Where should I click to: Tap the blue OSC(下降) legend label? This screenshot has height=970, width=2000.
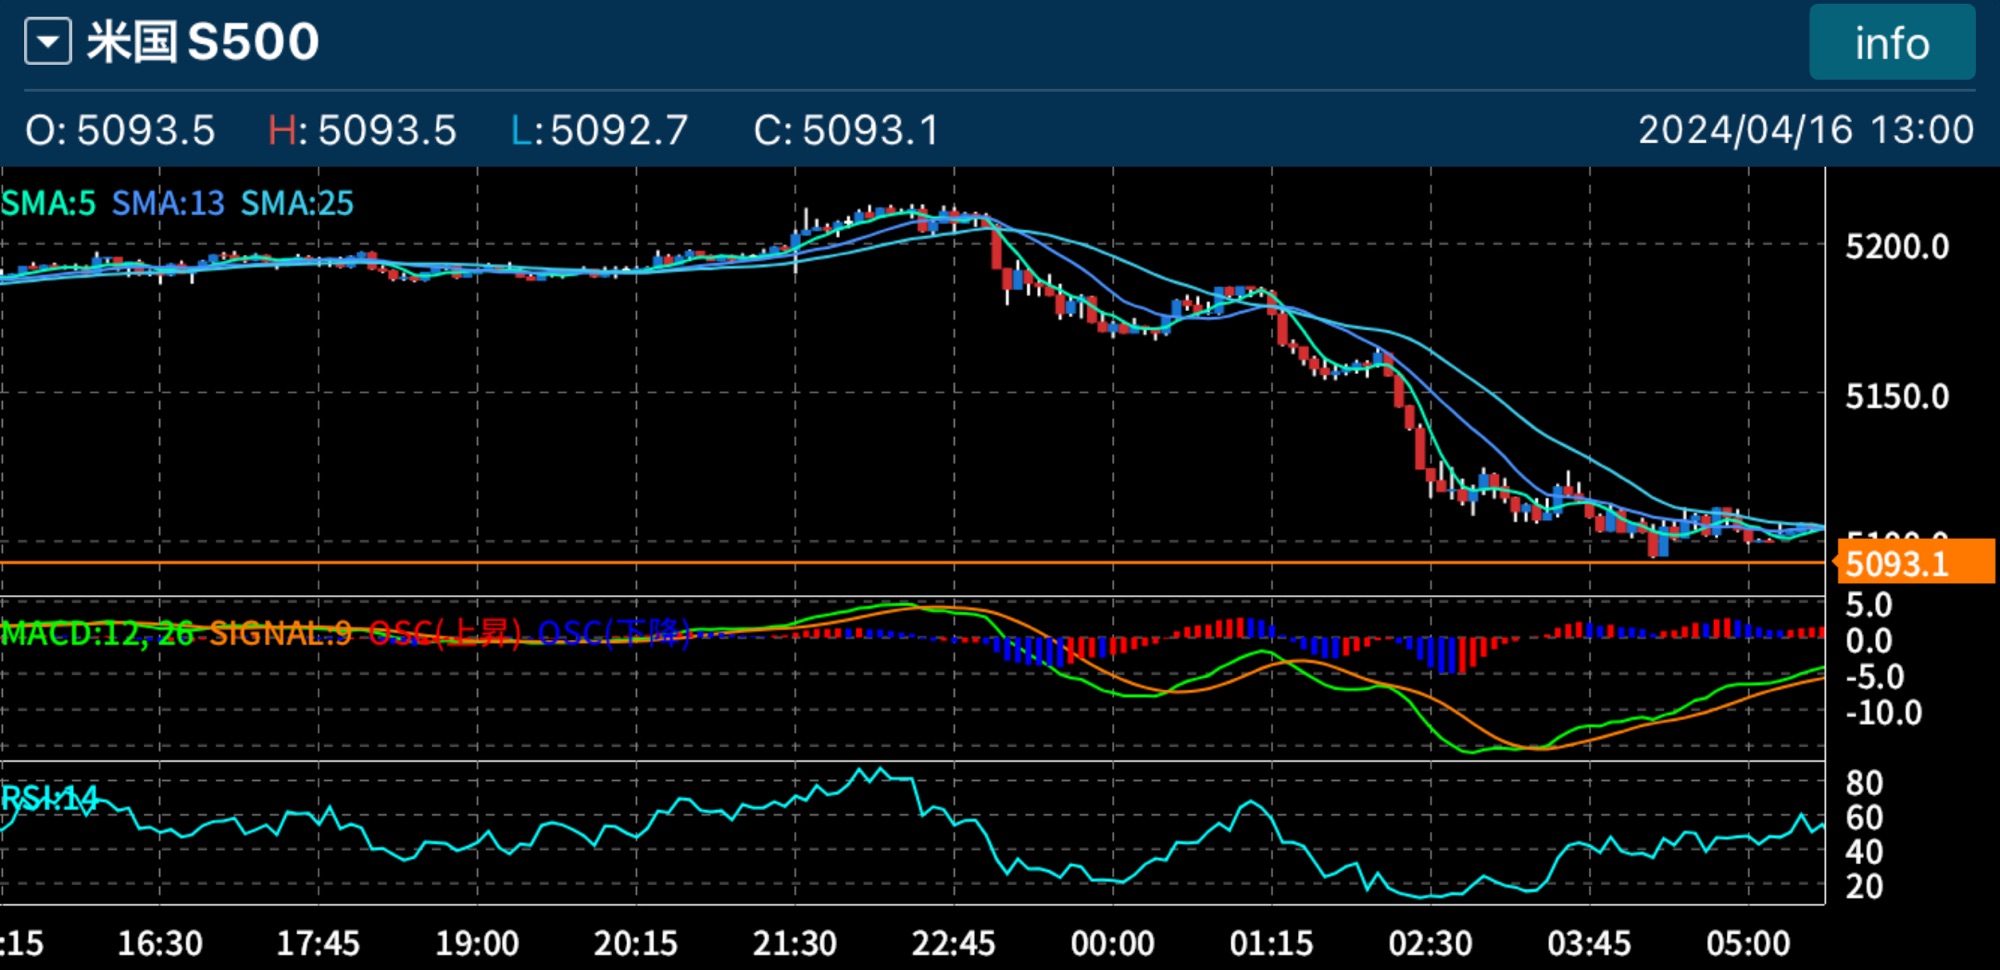click(x=613, y=633)
